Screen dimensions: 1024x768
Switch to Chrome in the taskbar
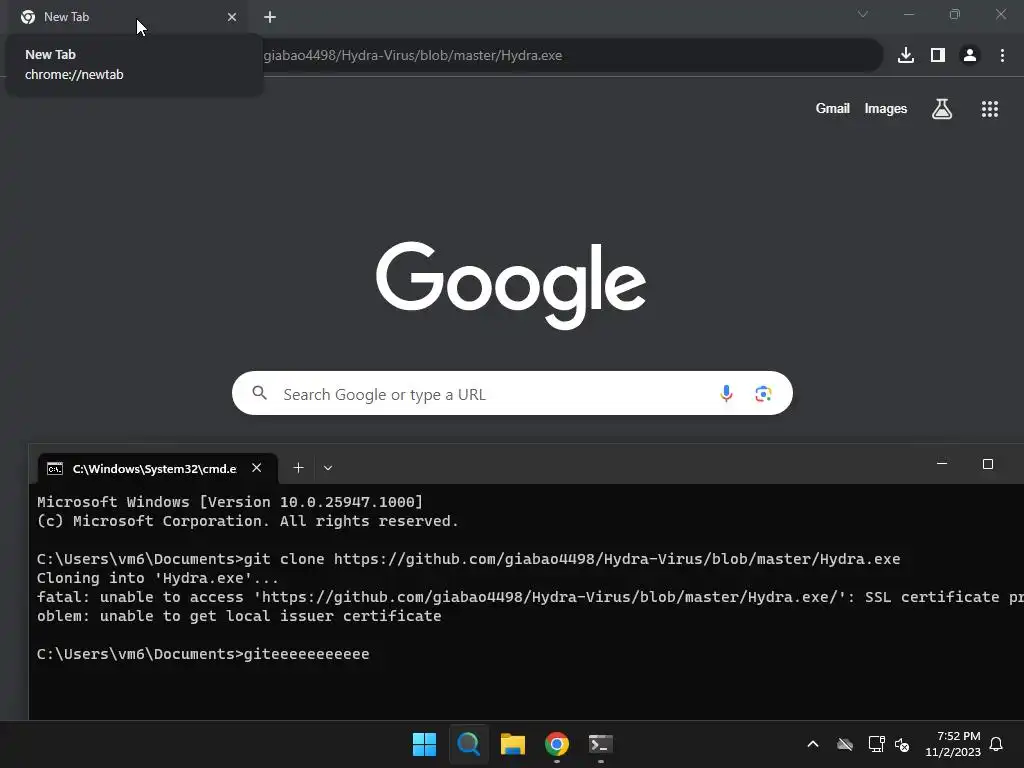tap(557, 744)
